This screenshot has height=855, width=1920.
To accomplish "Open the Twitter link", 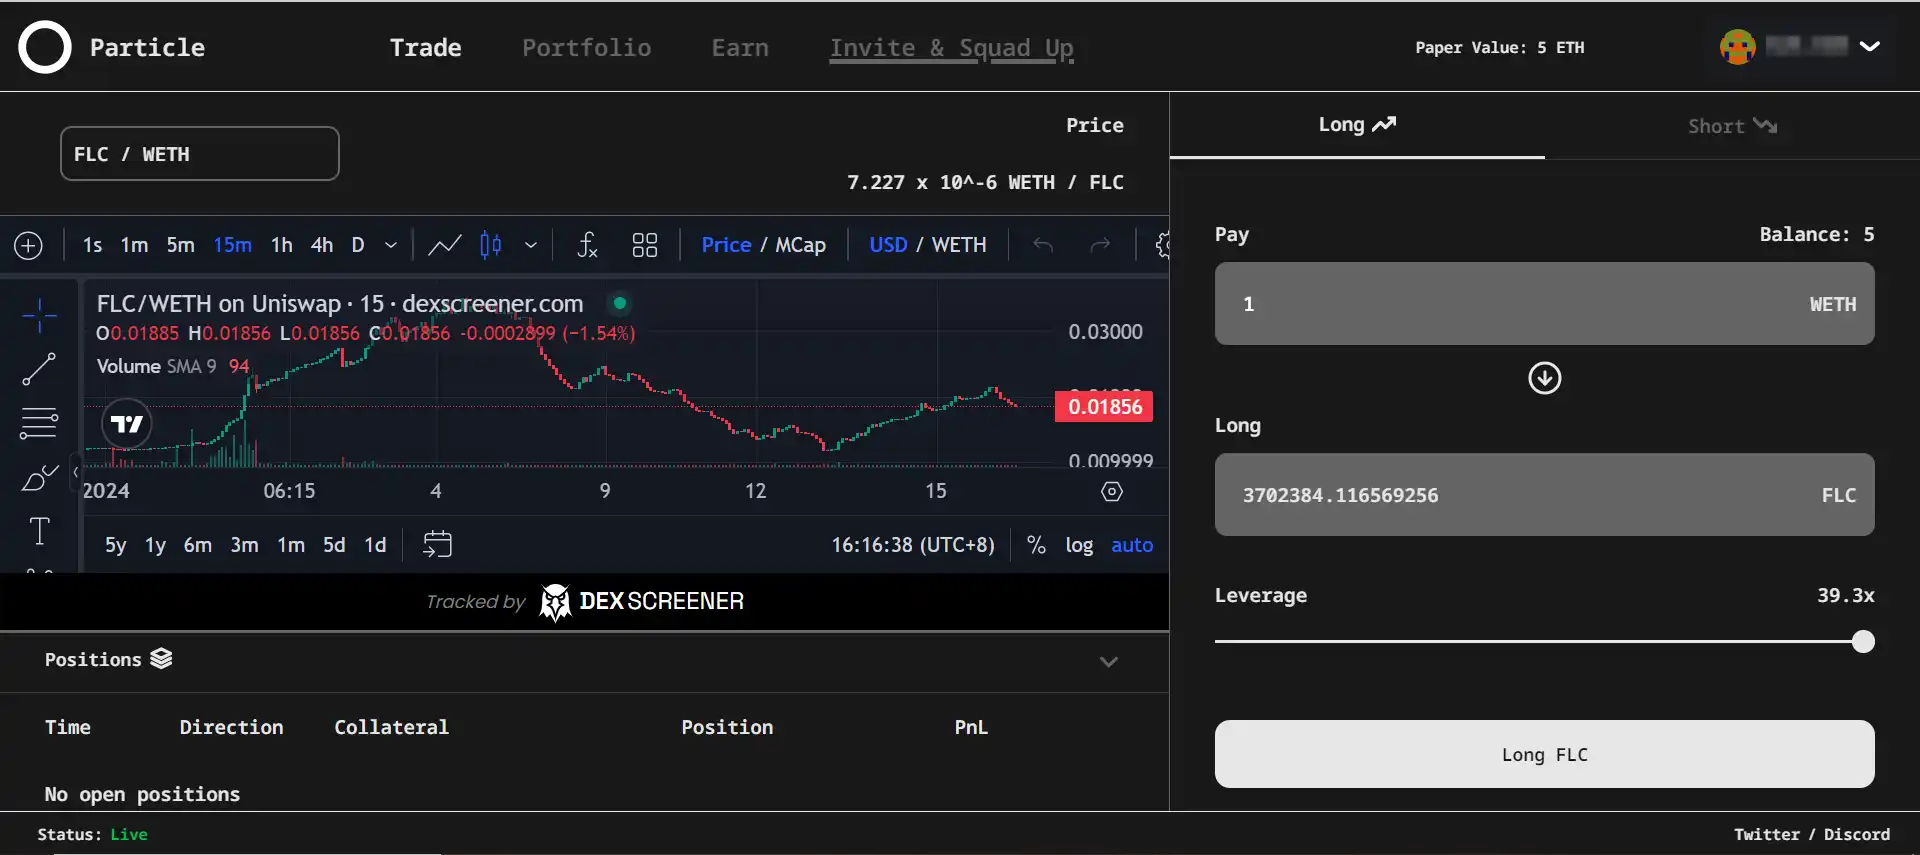I will [x=1766, y=834].
